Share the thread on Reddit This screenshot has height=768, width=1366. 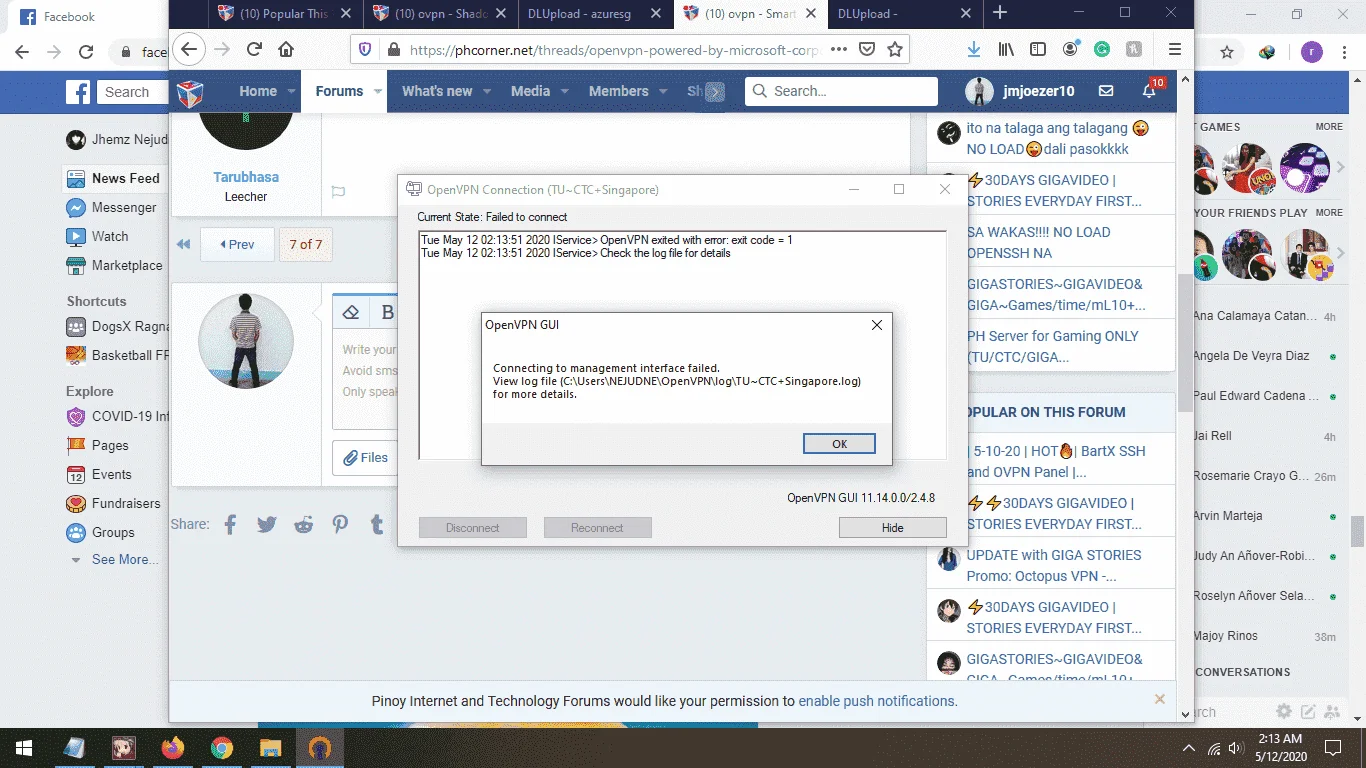[303, 524]
